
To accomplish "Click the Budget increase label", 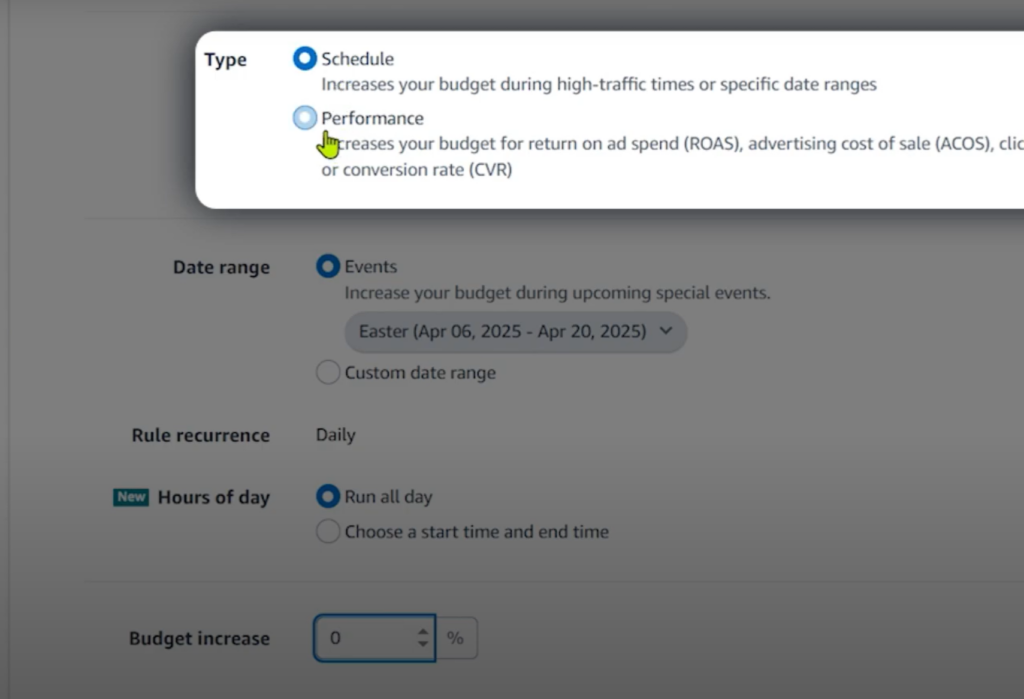I will [199, 638].
